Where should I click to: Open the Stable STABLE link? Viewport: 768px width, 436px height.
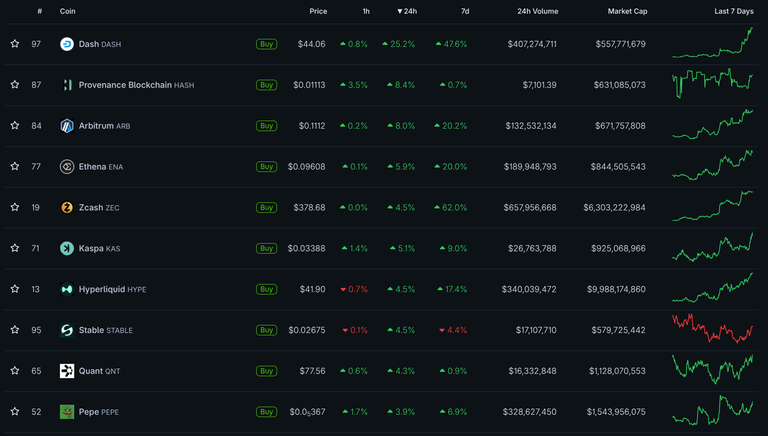(x=106, y=330)
